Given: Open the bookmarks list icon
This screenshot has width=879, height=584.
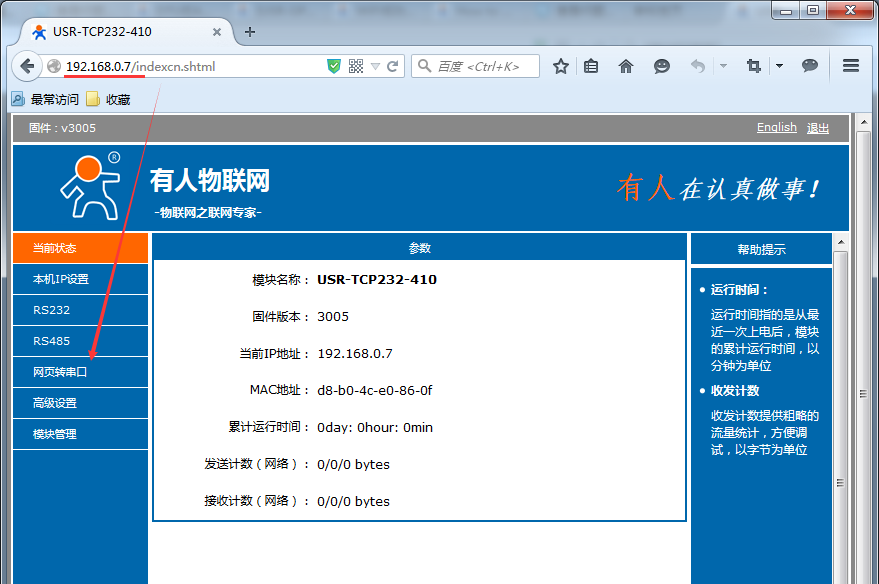Looking at the screenshot, I should (591, 67).
